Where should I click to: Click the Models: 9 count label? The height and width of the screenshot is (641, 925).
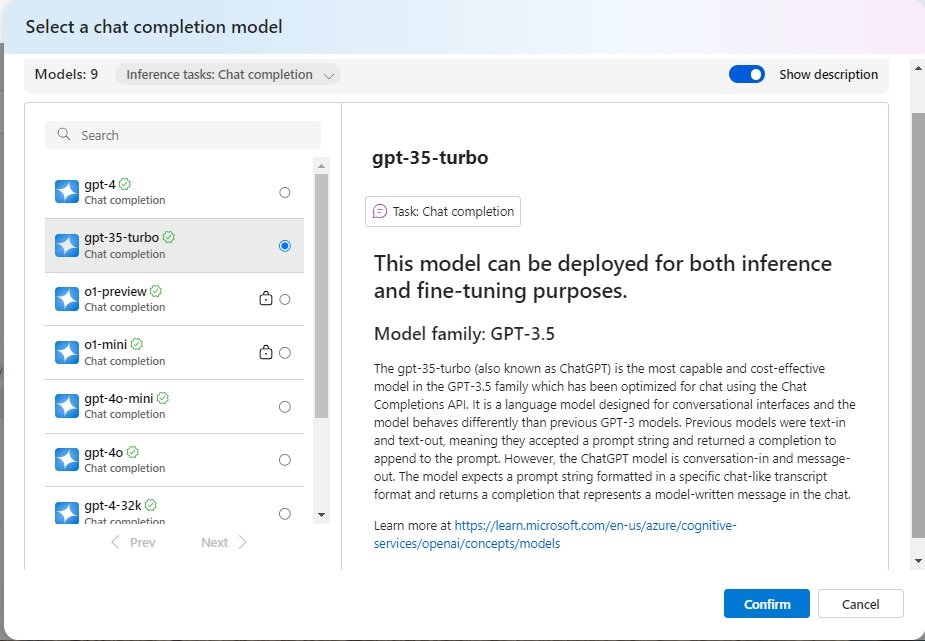coord(67,74)
